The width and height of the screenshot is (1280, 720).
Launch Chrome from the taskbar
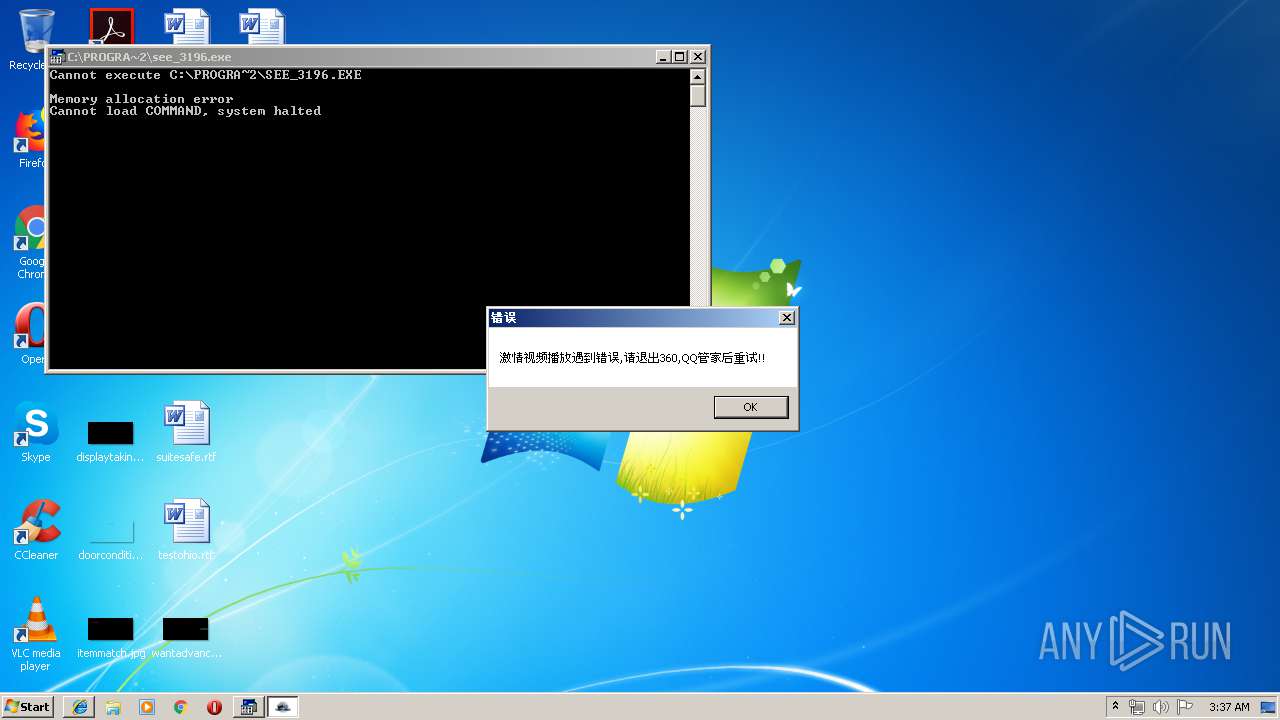(x=180, y=706)
